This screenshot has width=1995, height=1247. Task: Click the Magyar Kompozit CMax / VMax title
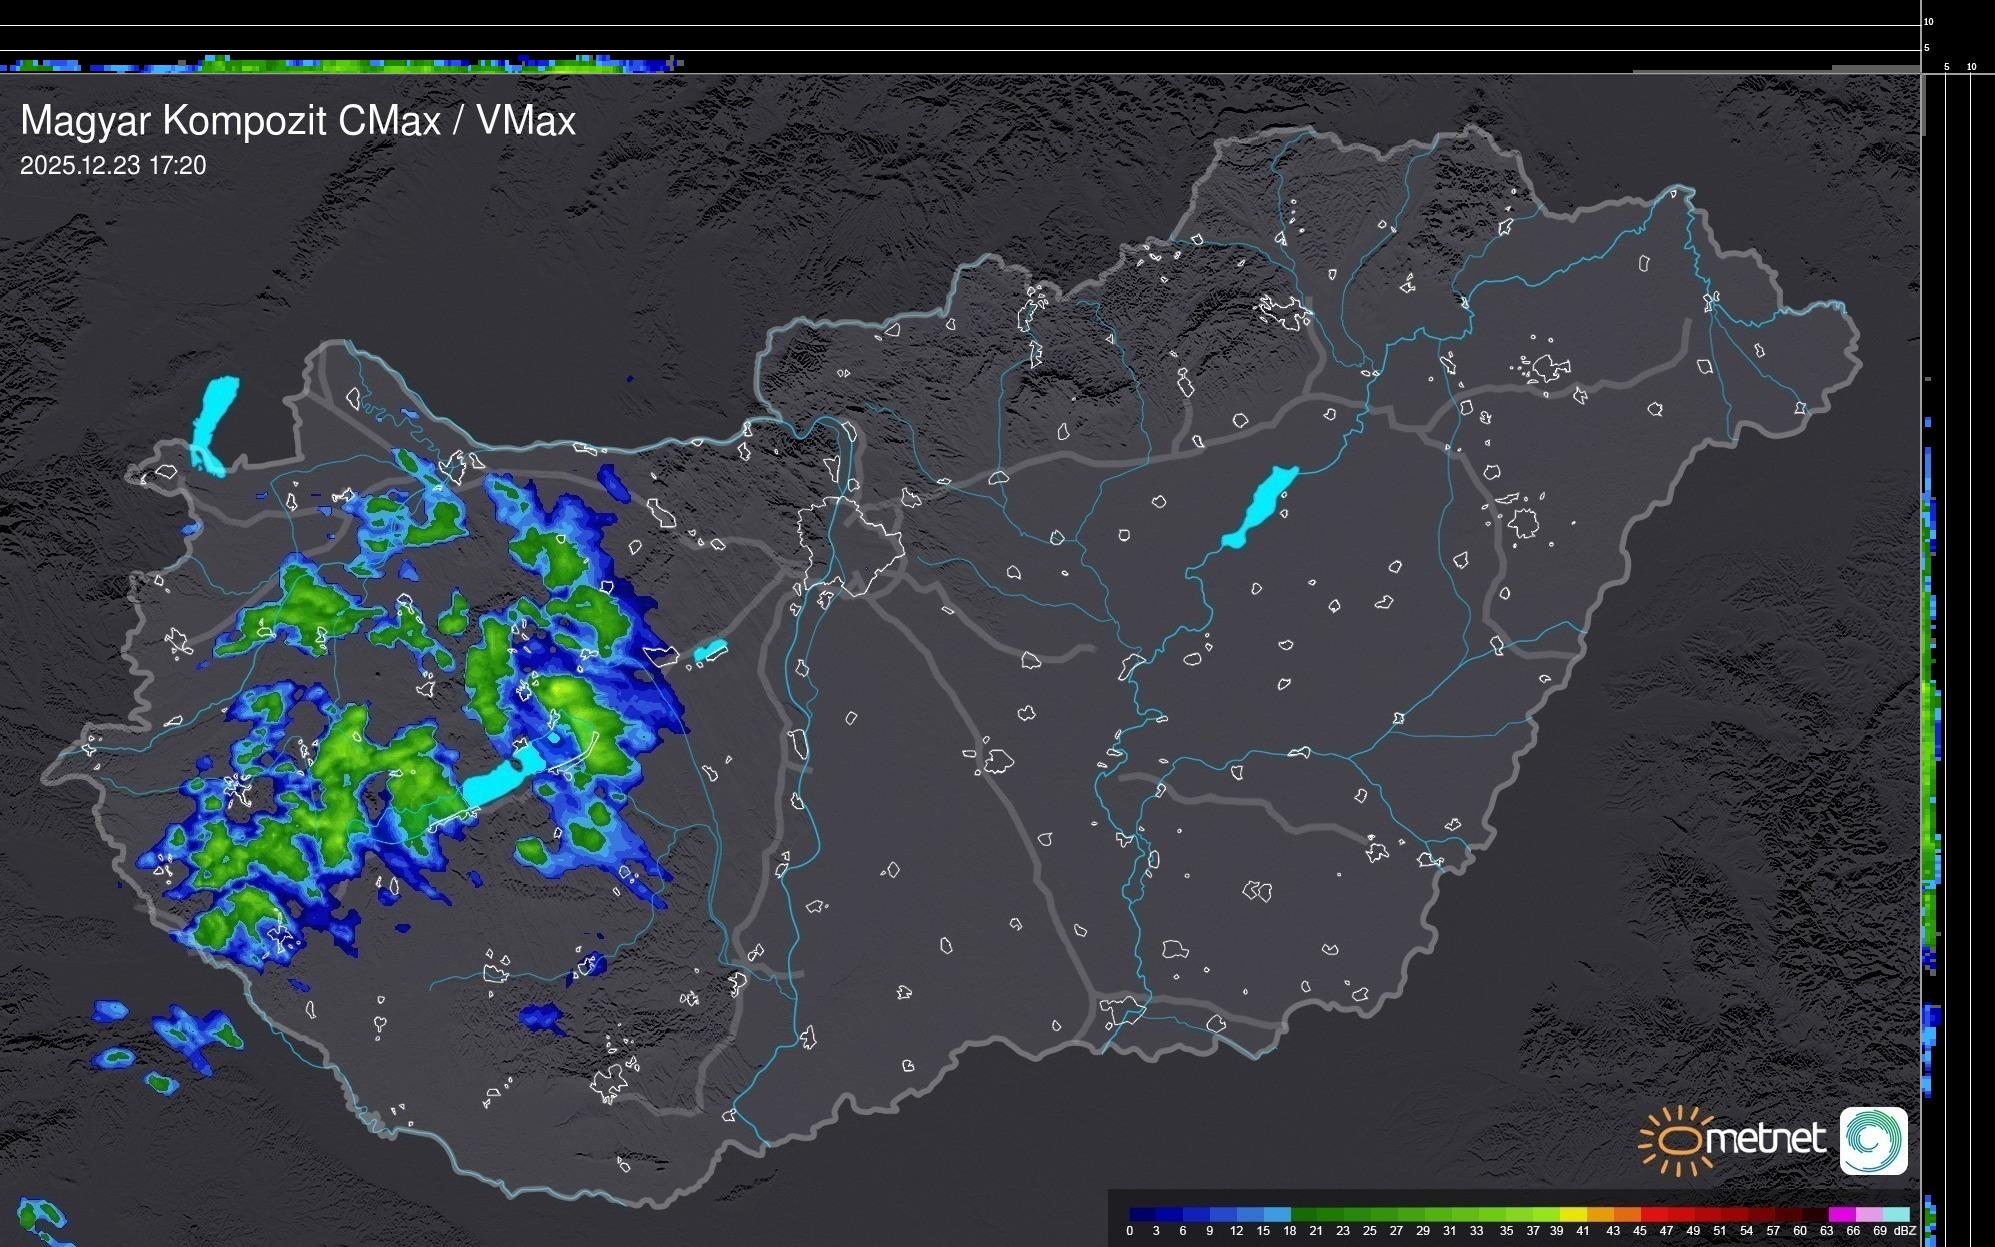coord(298,121)
